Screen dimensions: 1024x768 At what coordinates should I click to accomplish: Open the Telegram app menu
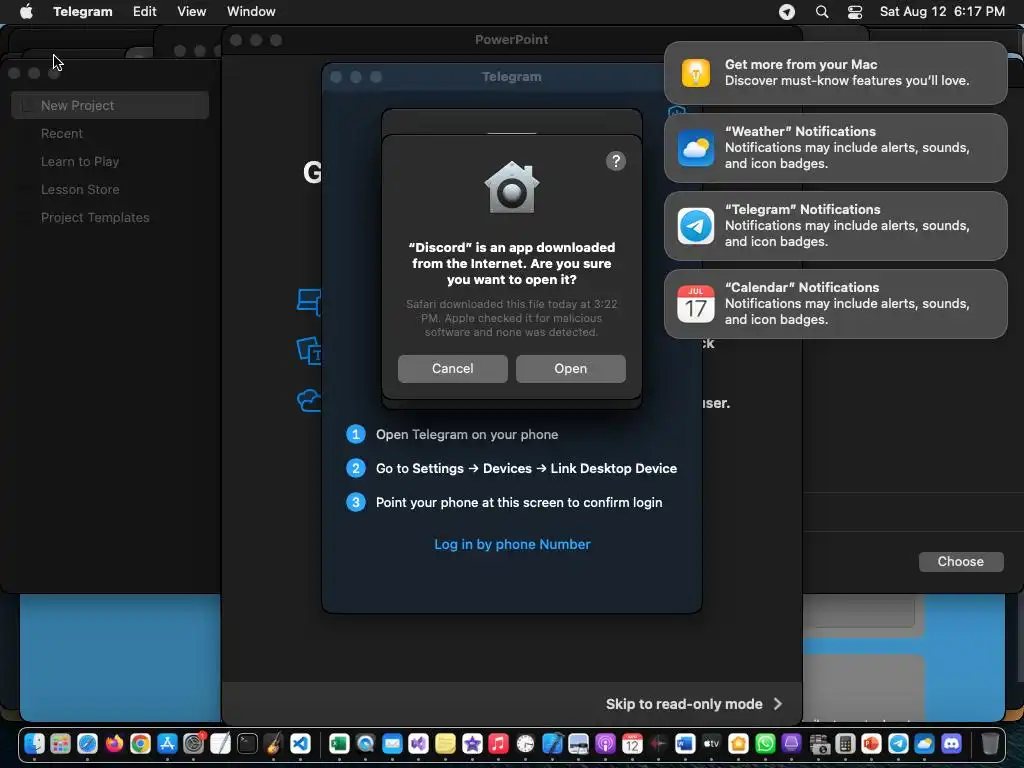click(83, 11)
